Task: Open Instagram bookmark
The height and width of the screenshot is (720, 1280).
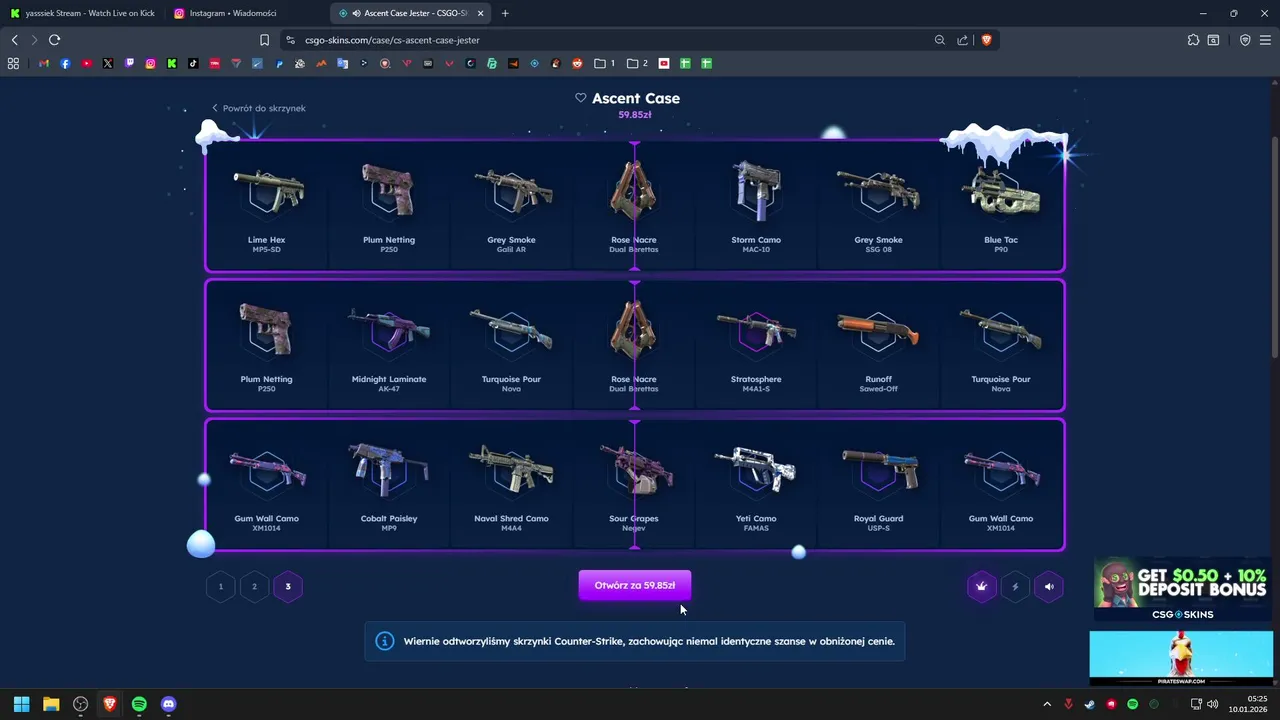Action: point(151,63)
